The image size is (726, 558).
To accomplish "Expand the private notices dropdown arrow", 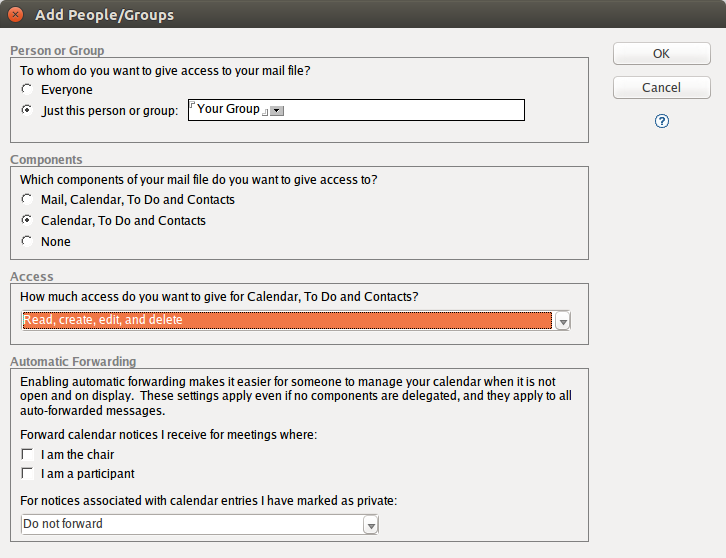I will [371, 525].
